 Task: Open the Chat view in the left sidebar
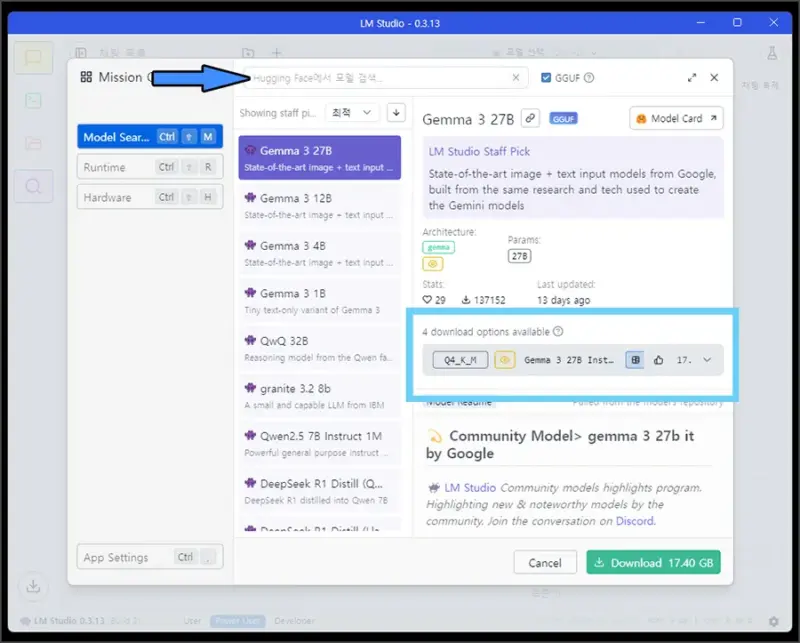(33, 58)
